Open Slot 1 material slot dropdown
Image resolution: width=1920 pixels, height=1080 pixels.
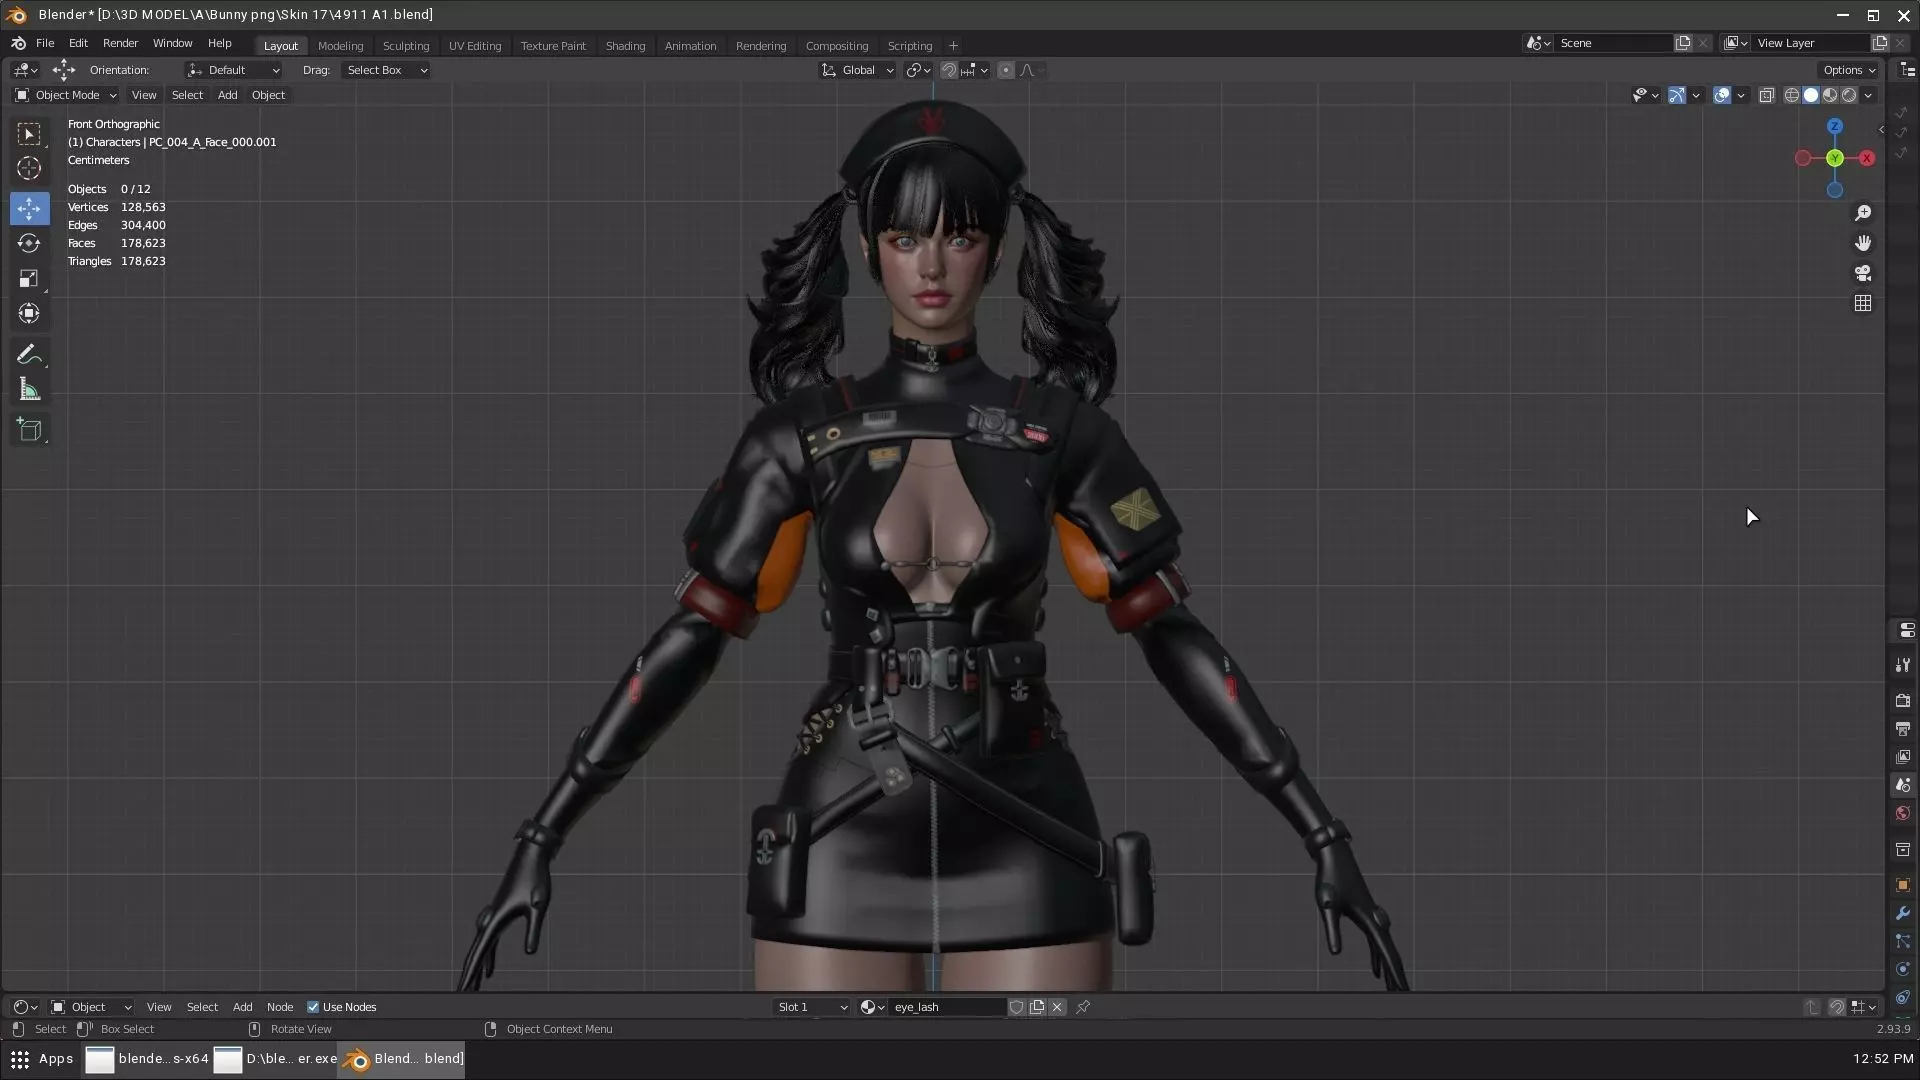coord(812,1007)
